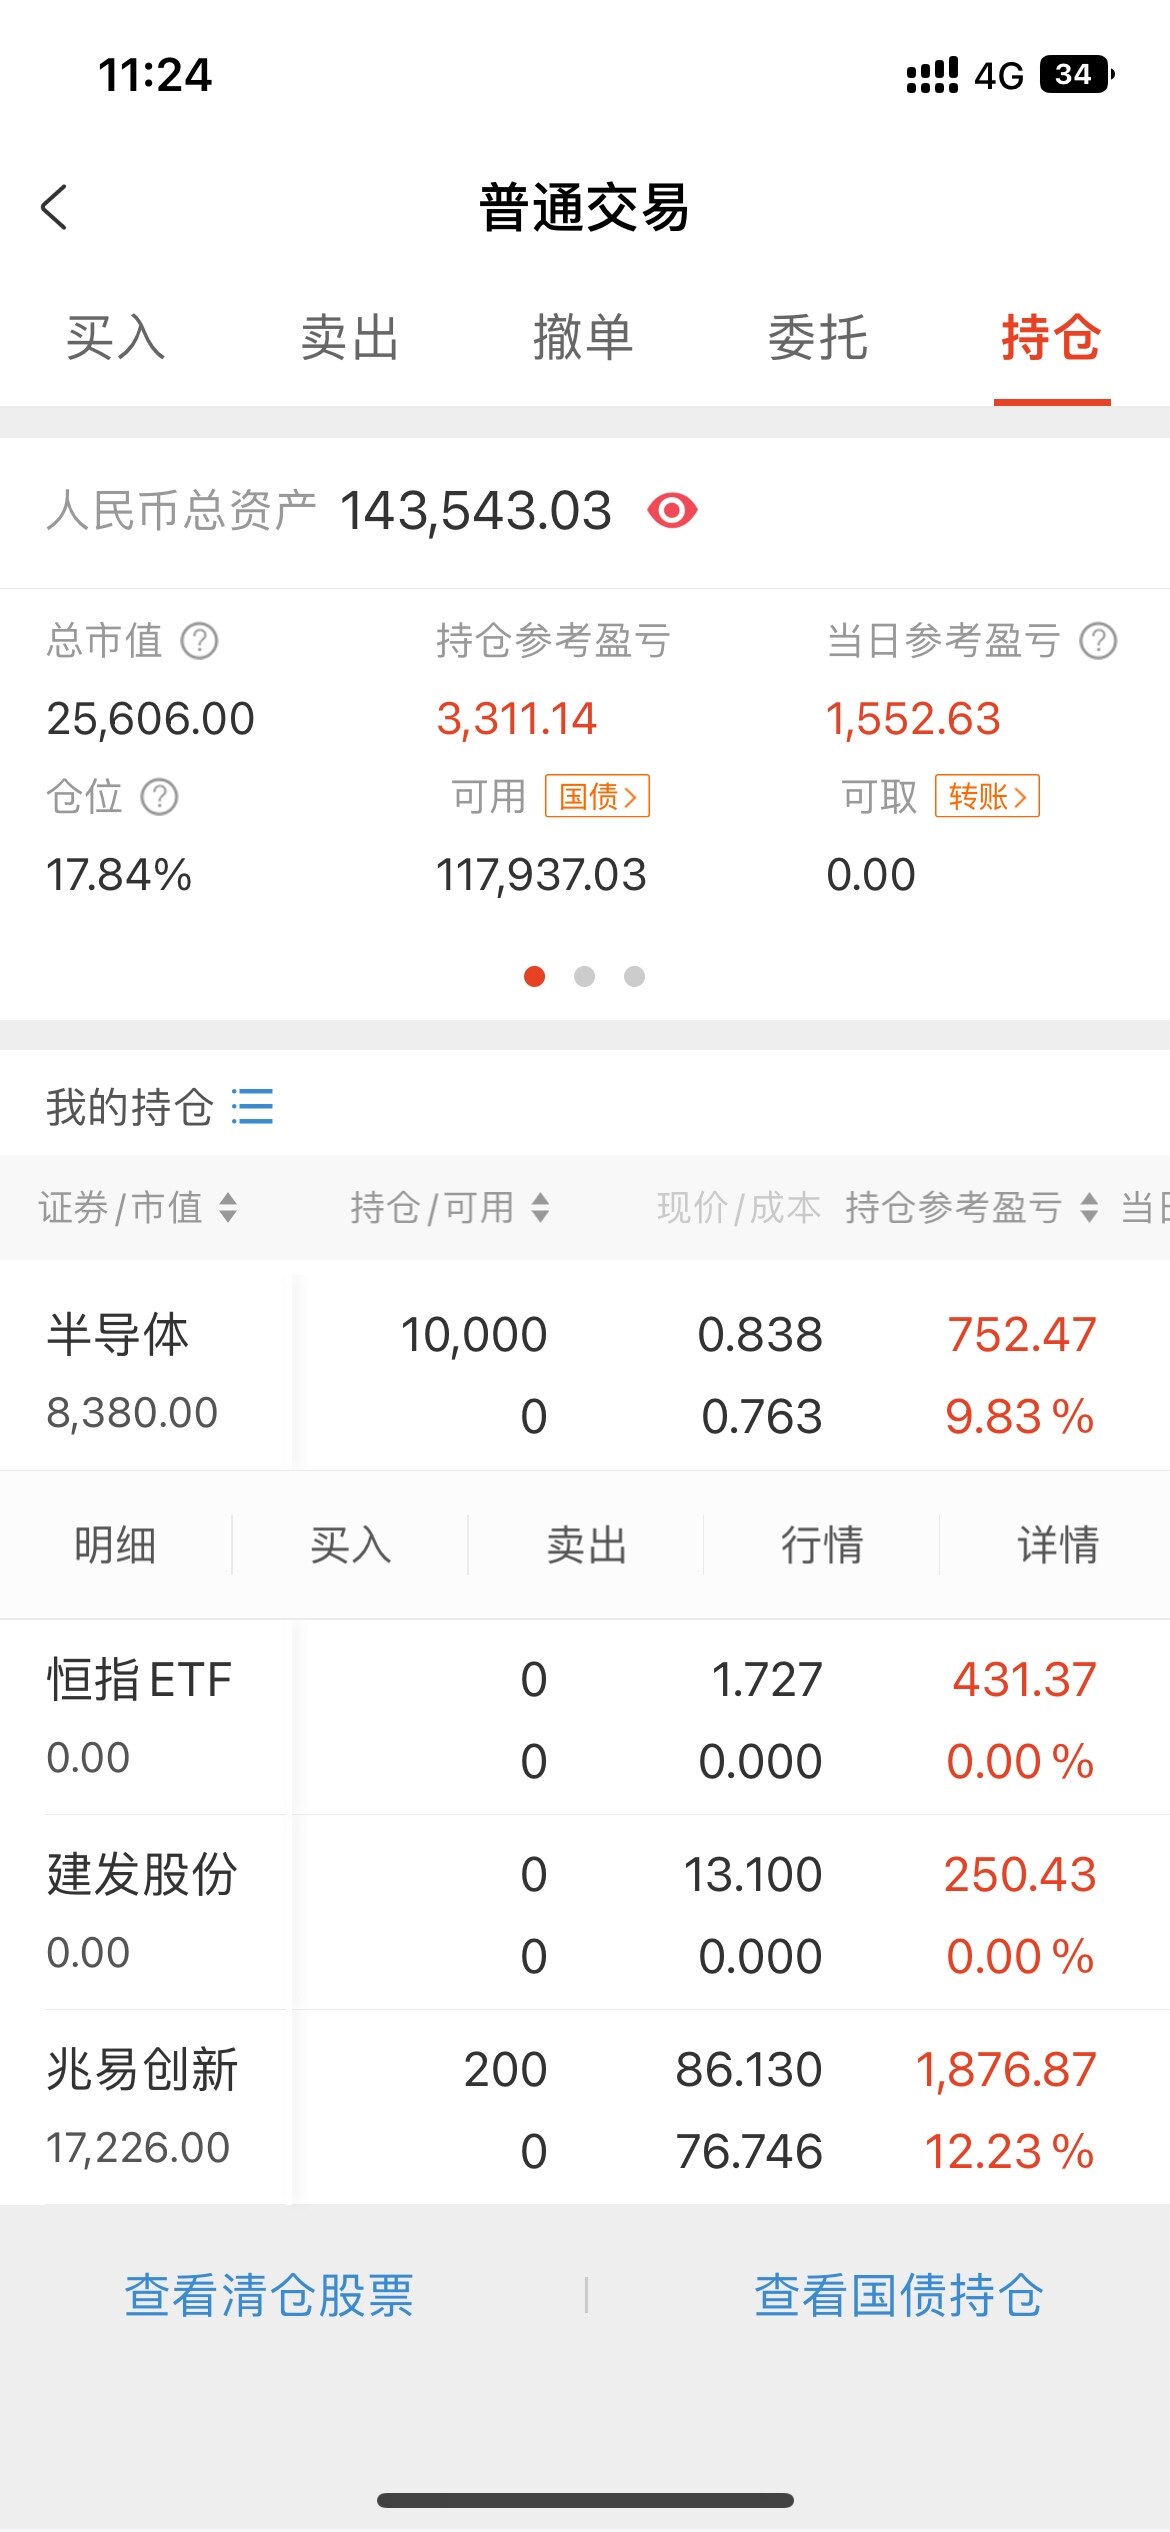Sort holdings by 持仓/可用 arrows
The height and width of the screenshot is (2532, 1170).
[x=540, y=1207]
